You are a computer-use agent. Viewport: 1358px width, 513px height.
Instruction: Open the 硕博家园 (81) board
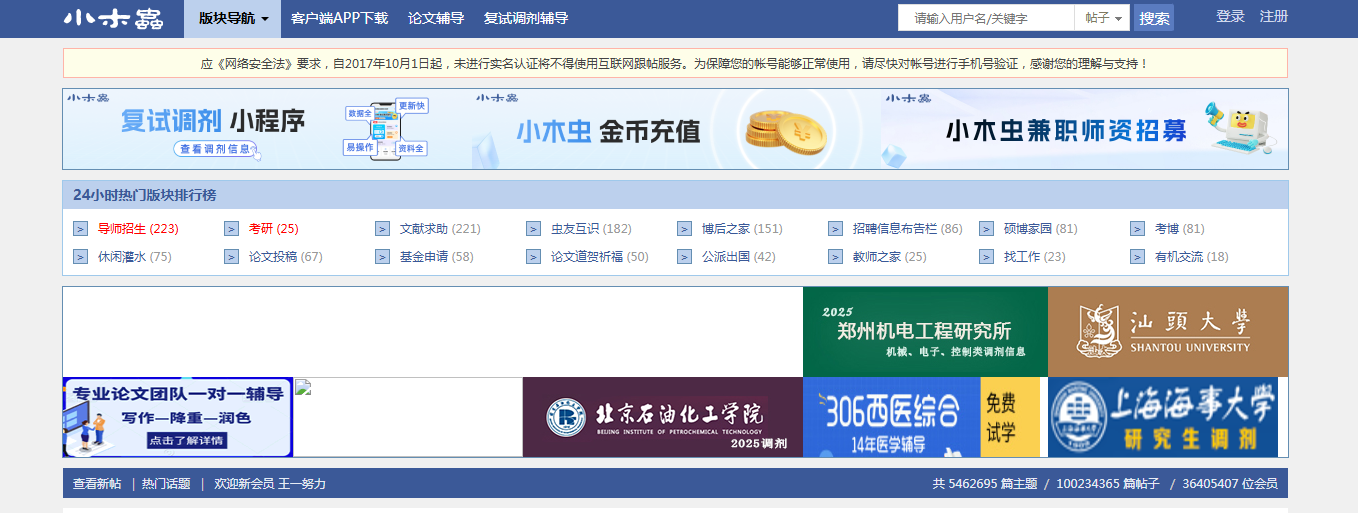1041,229
